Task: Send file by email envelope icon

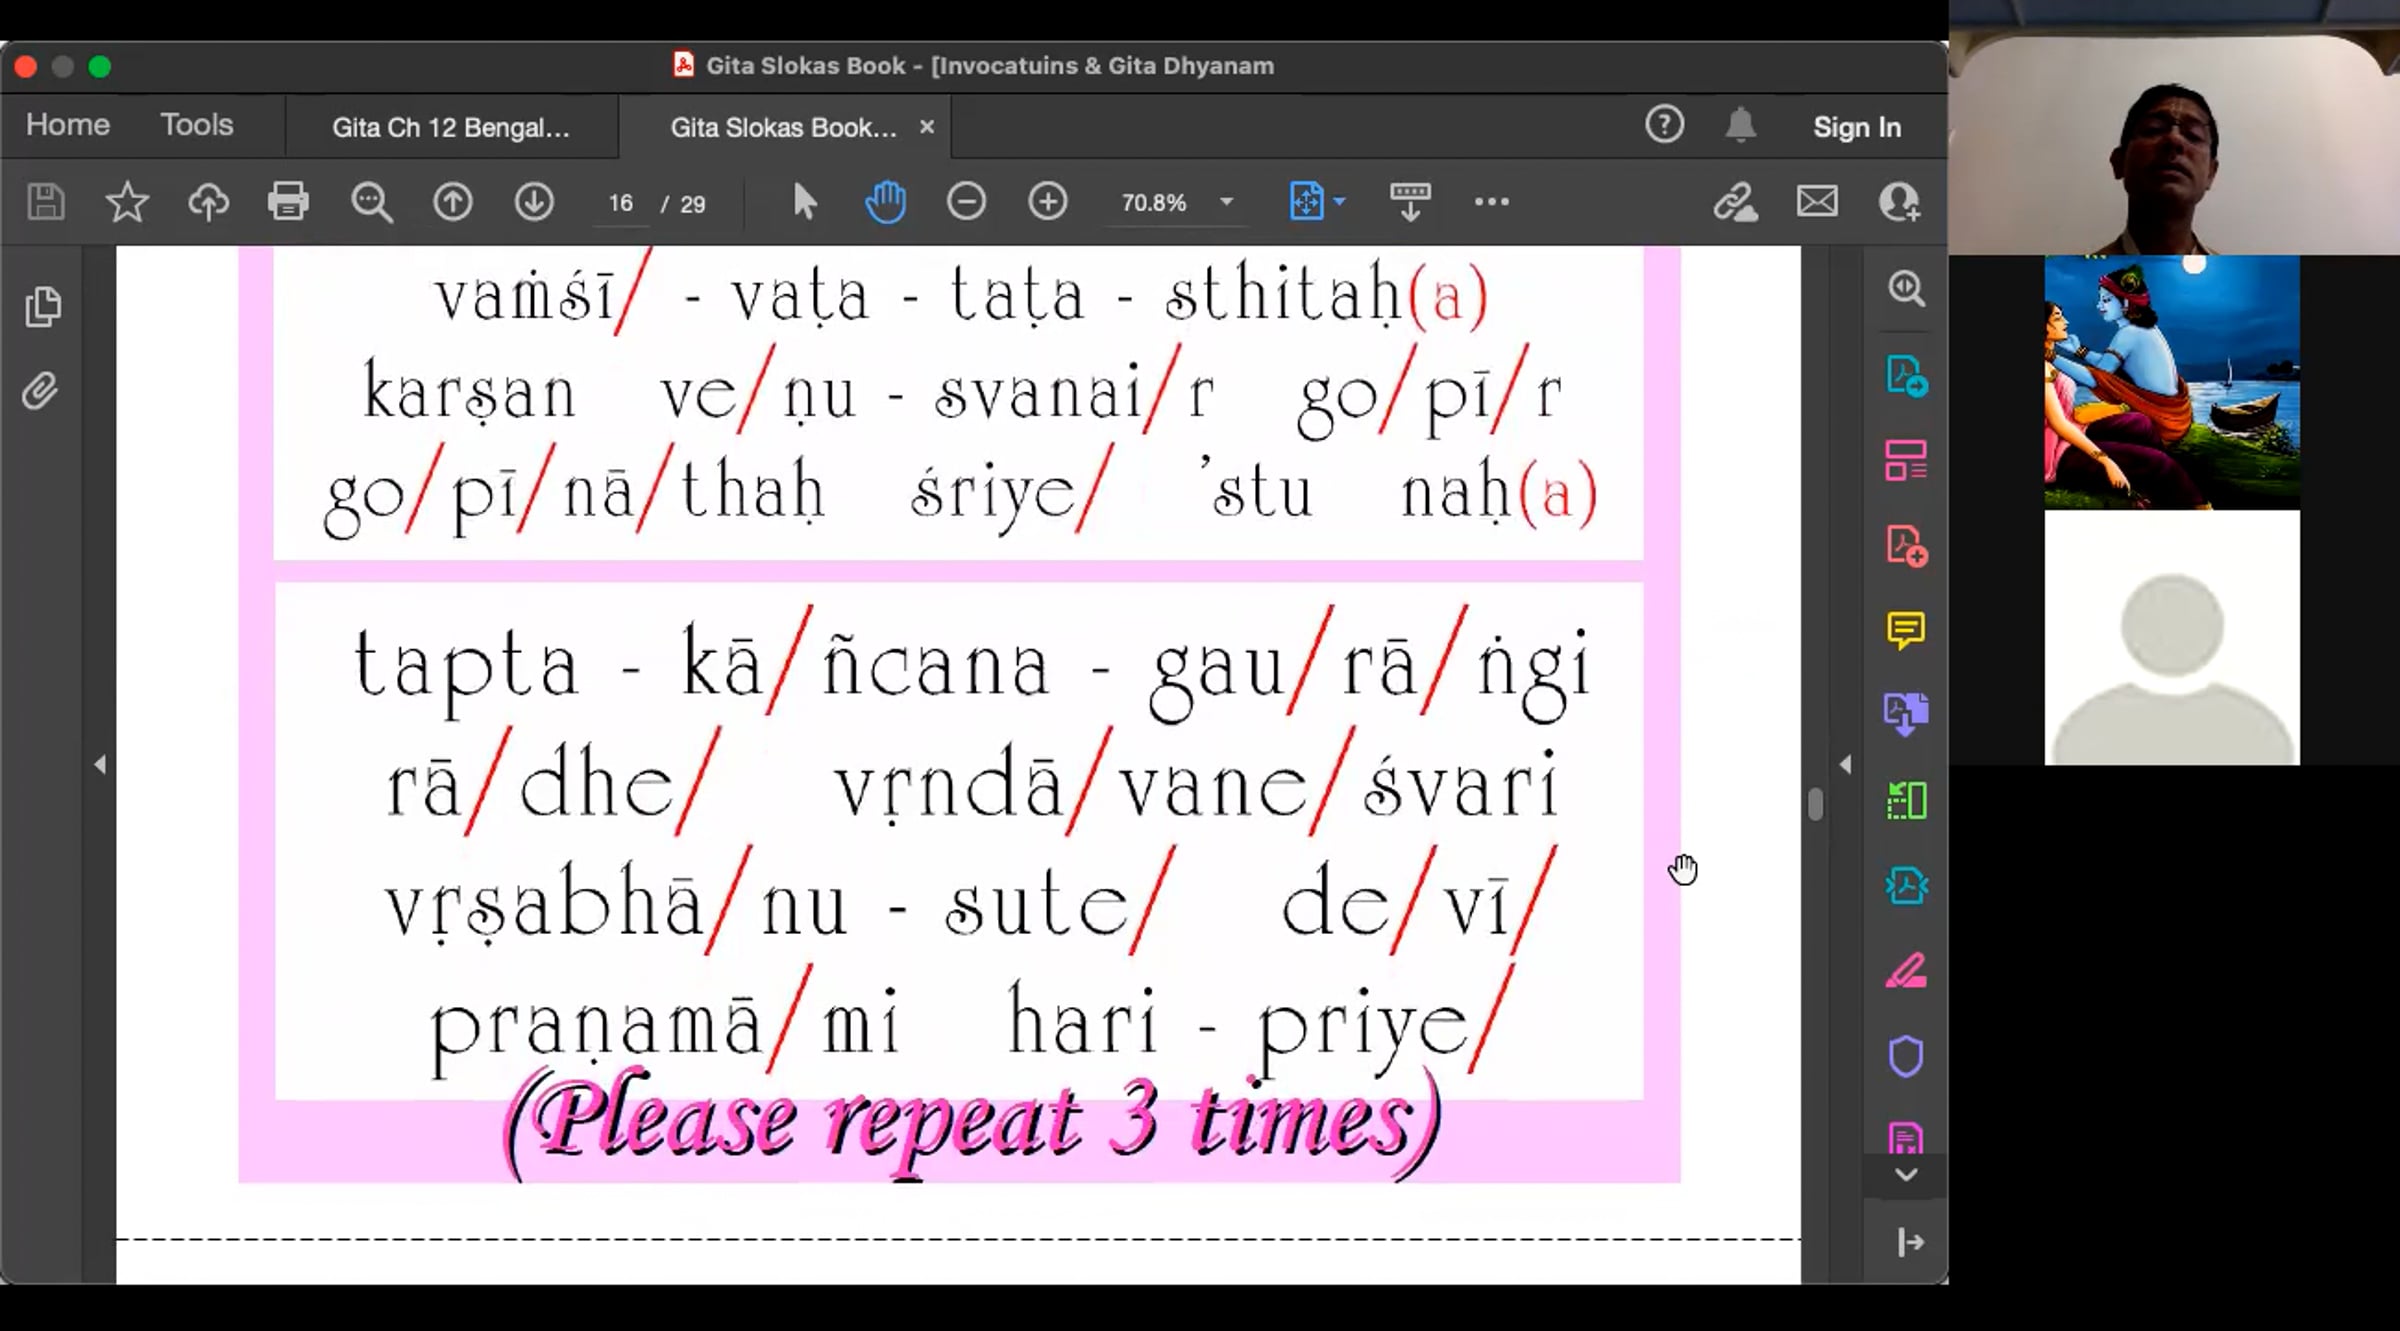Action: pos(1816,202)
